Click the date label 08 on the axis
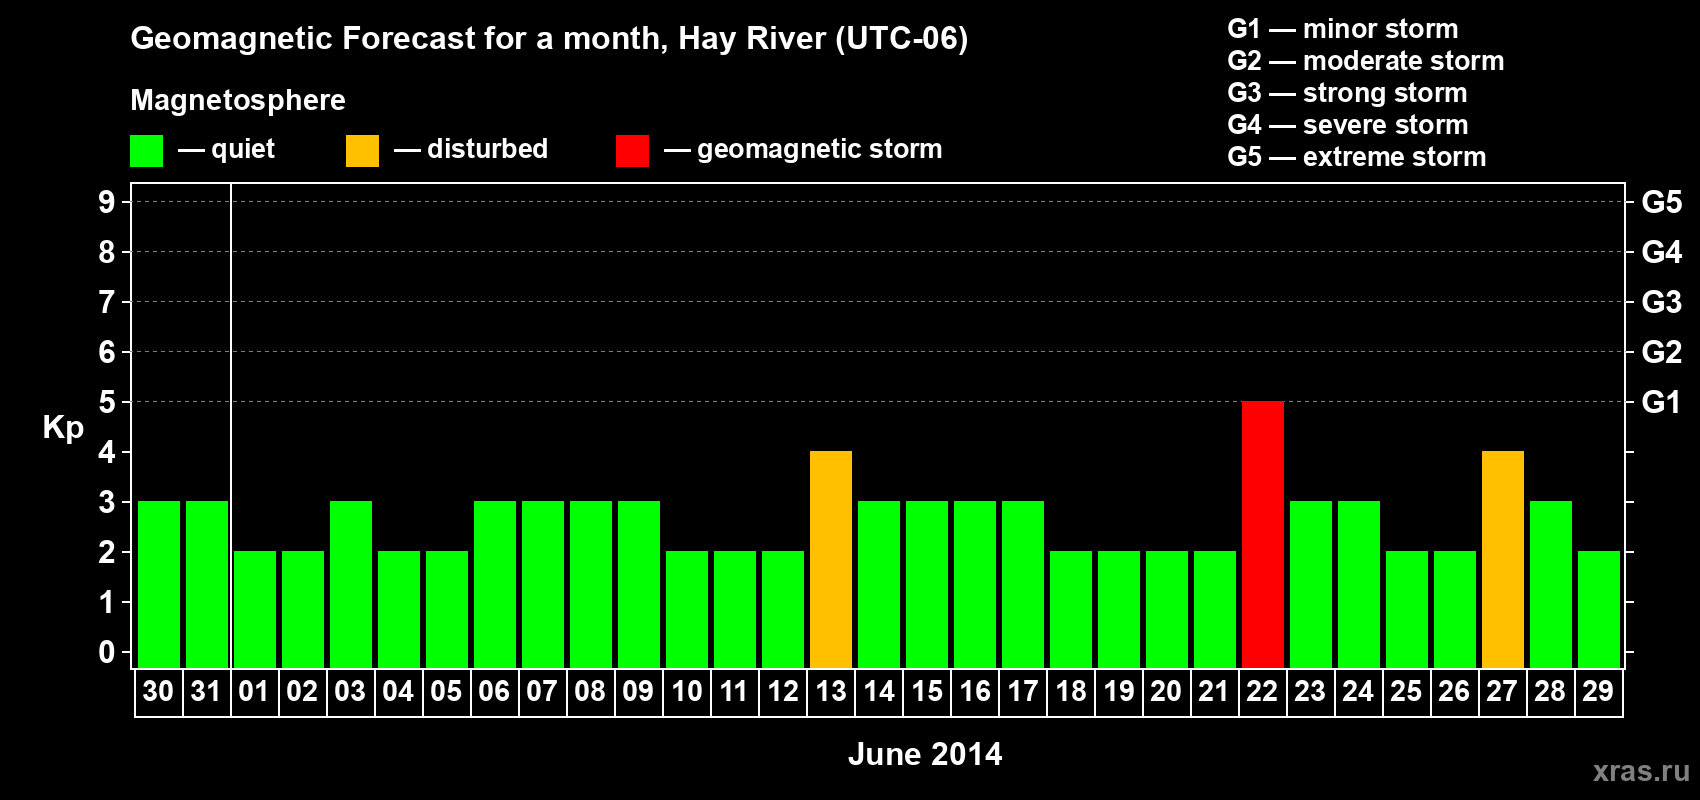Screen dimensions: 1700x800 (591, 691)
